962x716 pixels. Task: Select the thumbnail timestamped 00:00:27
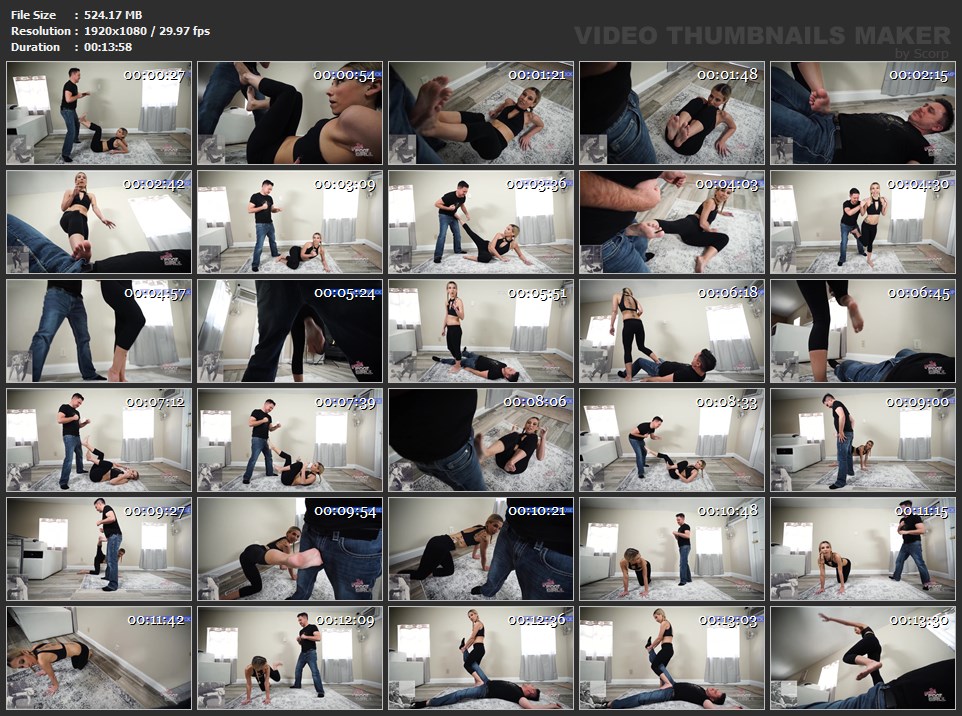click(99, 113)
